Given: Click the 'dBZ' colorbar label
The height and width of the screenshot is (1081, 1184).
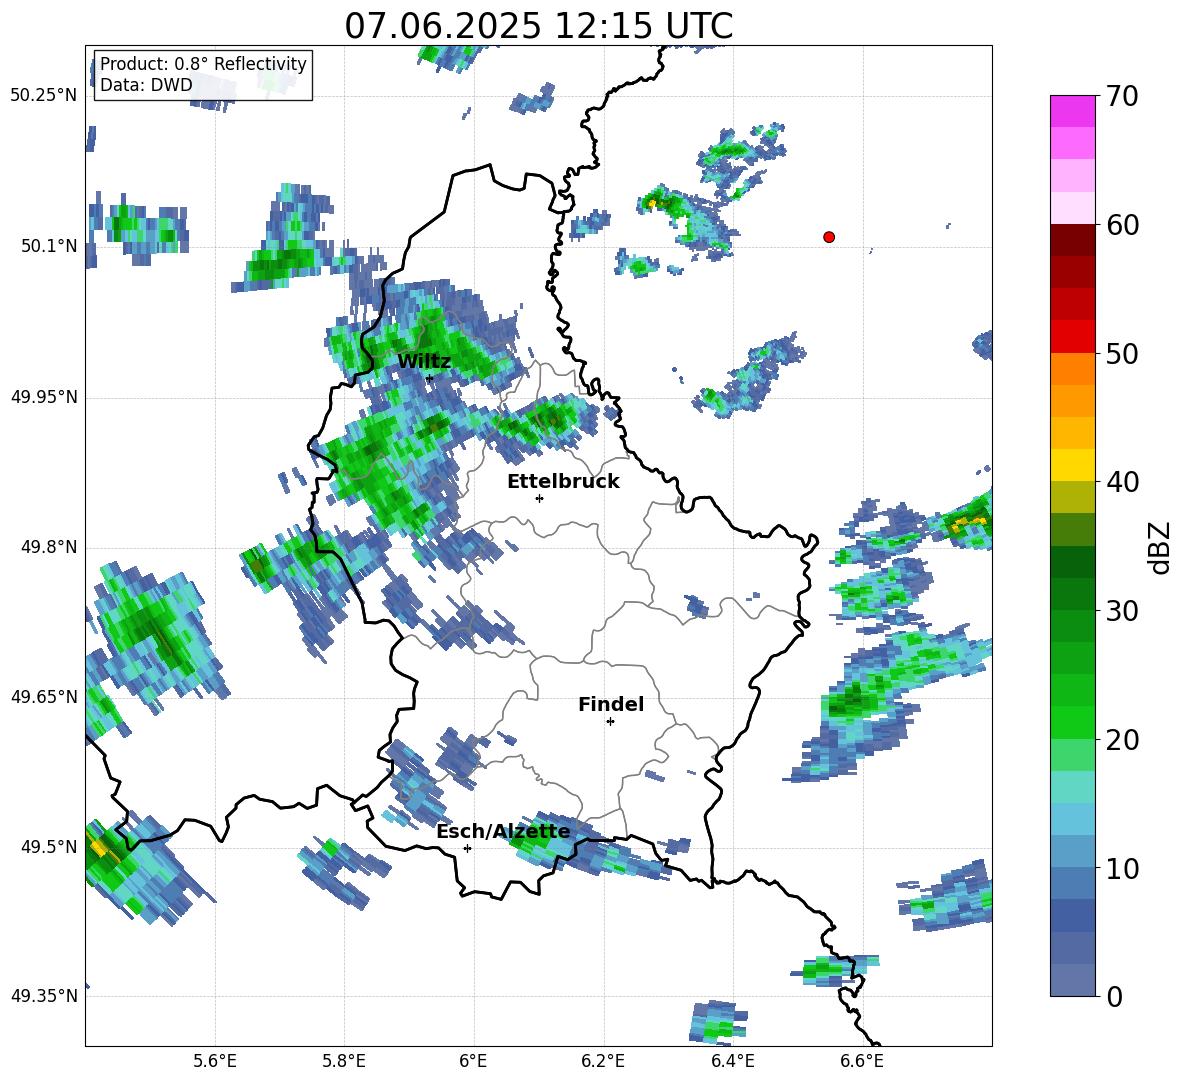Looking at the screenshot, I should coord(1161,547).
